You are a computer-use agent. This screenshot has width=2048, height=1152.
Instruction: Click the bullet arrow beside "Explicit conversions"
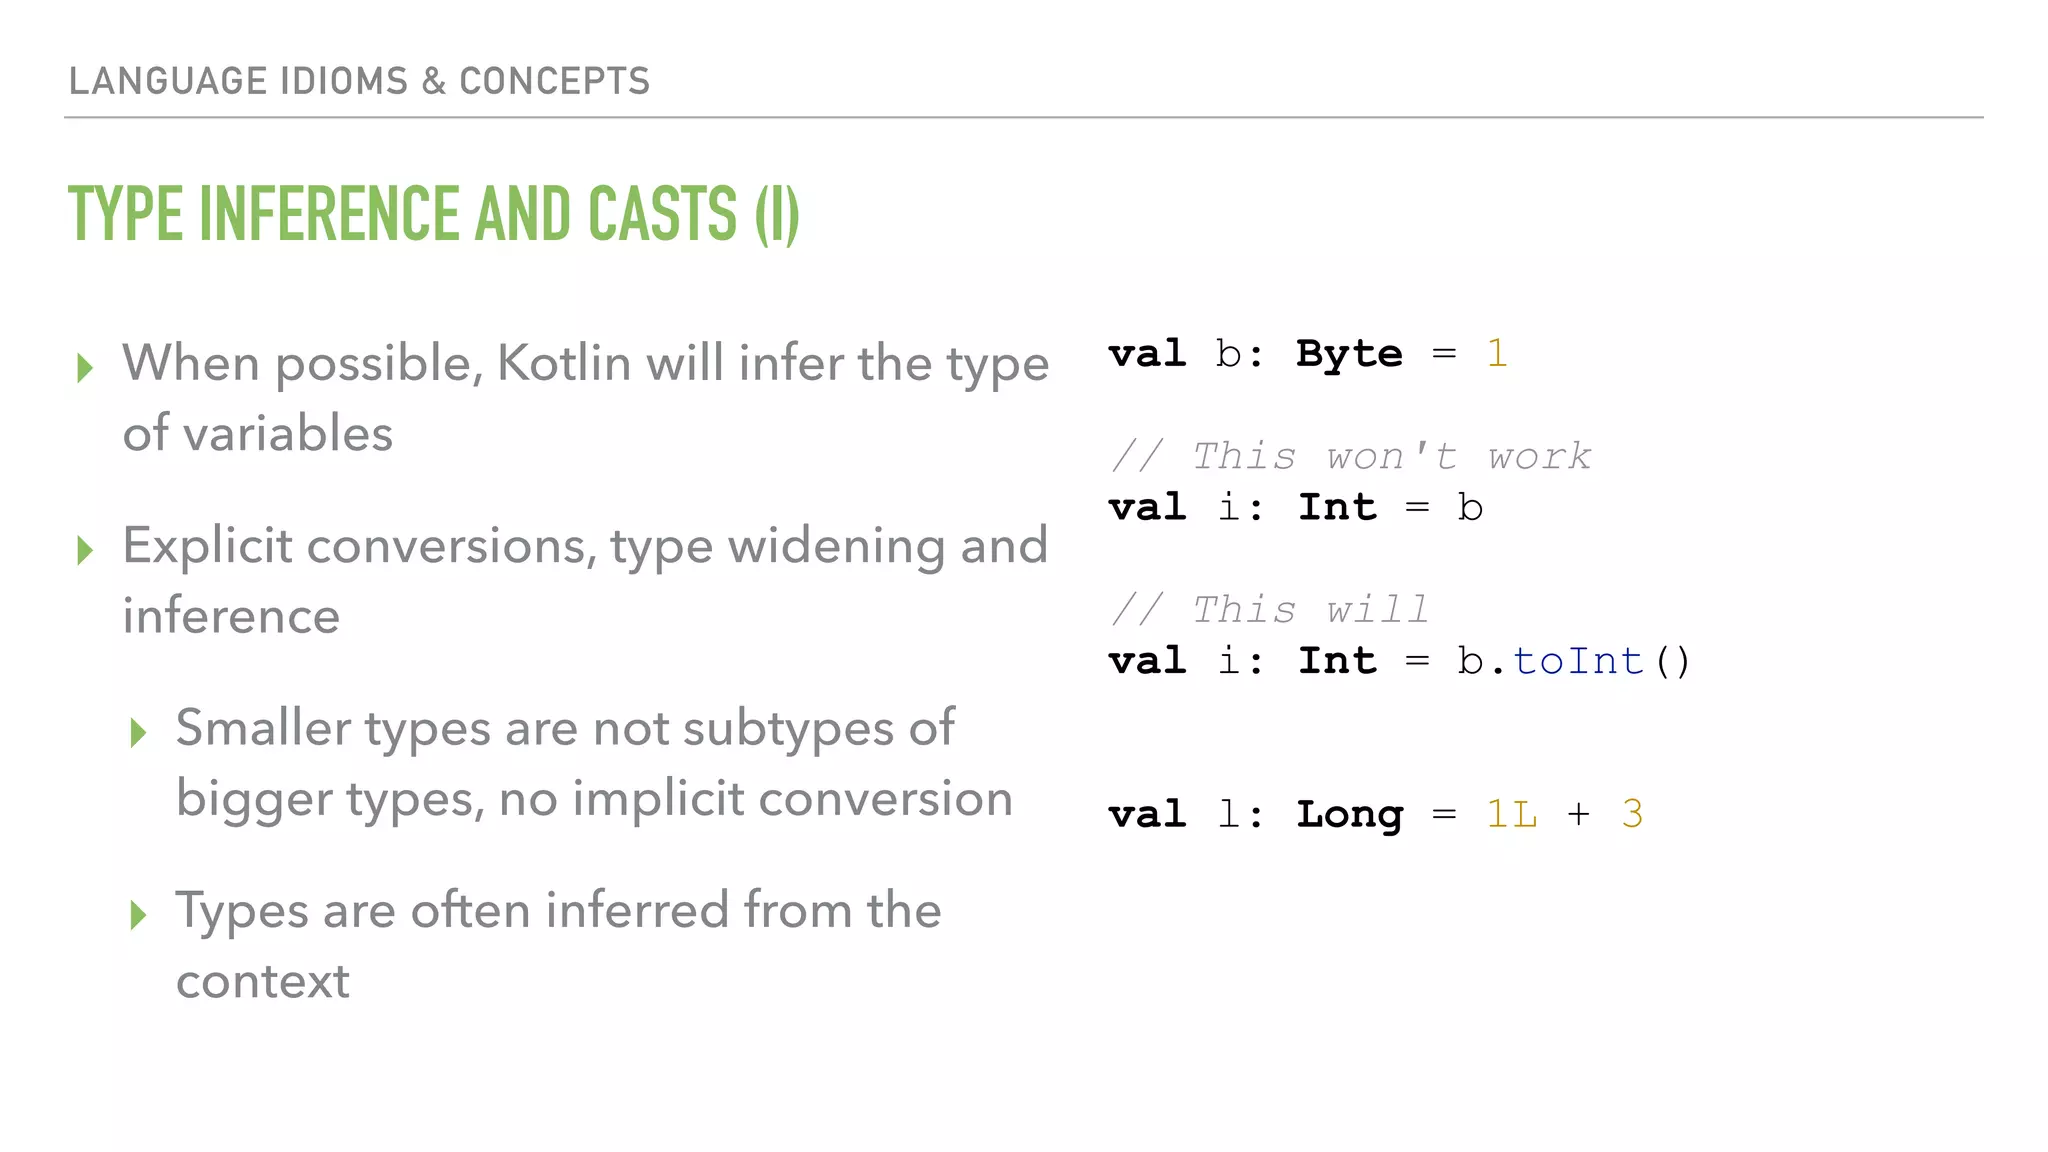(85, 550)
